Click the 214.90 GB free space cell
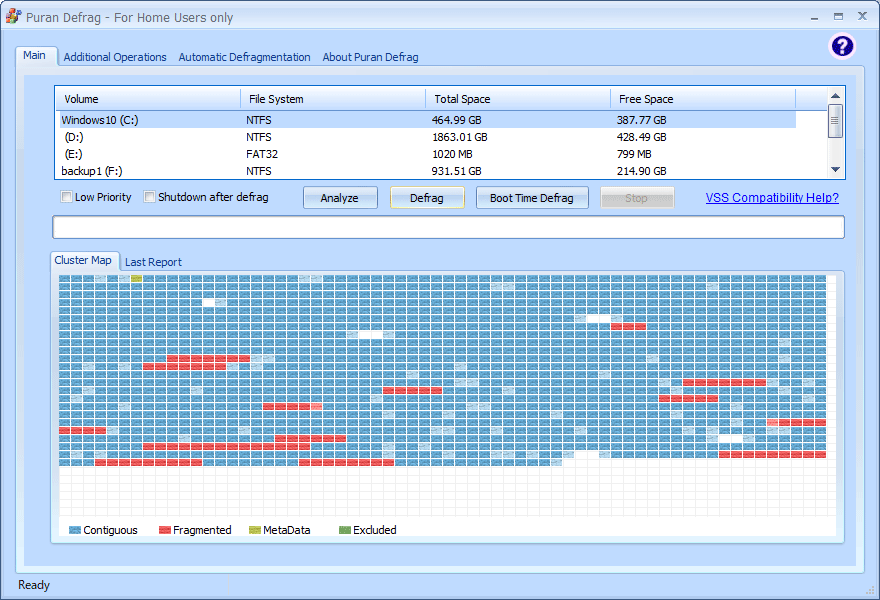Image resolution: width=880 pixels, height=600 pixels. point(641,171)
